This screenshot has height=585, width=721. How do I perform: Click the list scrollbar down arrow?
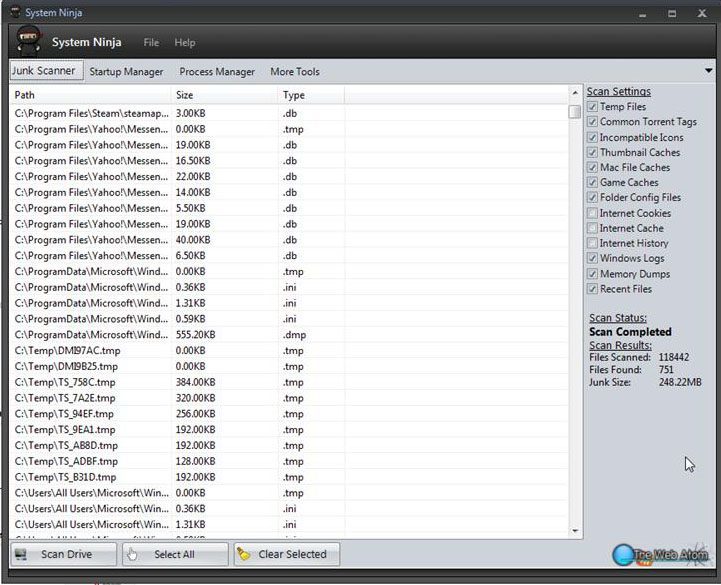tap(575, 532)
